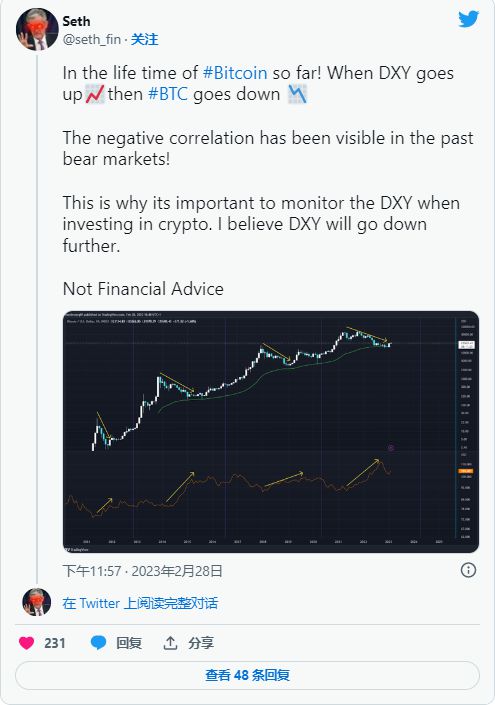Follow Seth via 关注 link
This screenshot has width=495, height=705.
point(144,40)
